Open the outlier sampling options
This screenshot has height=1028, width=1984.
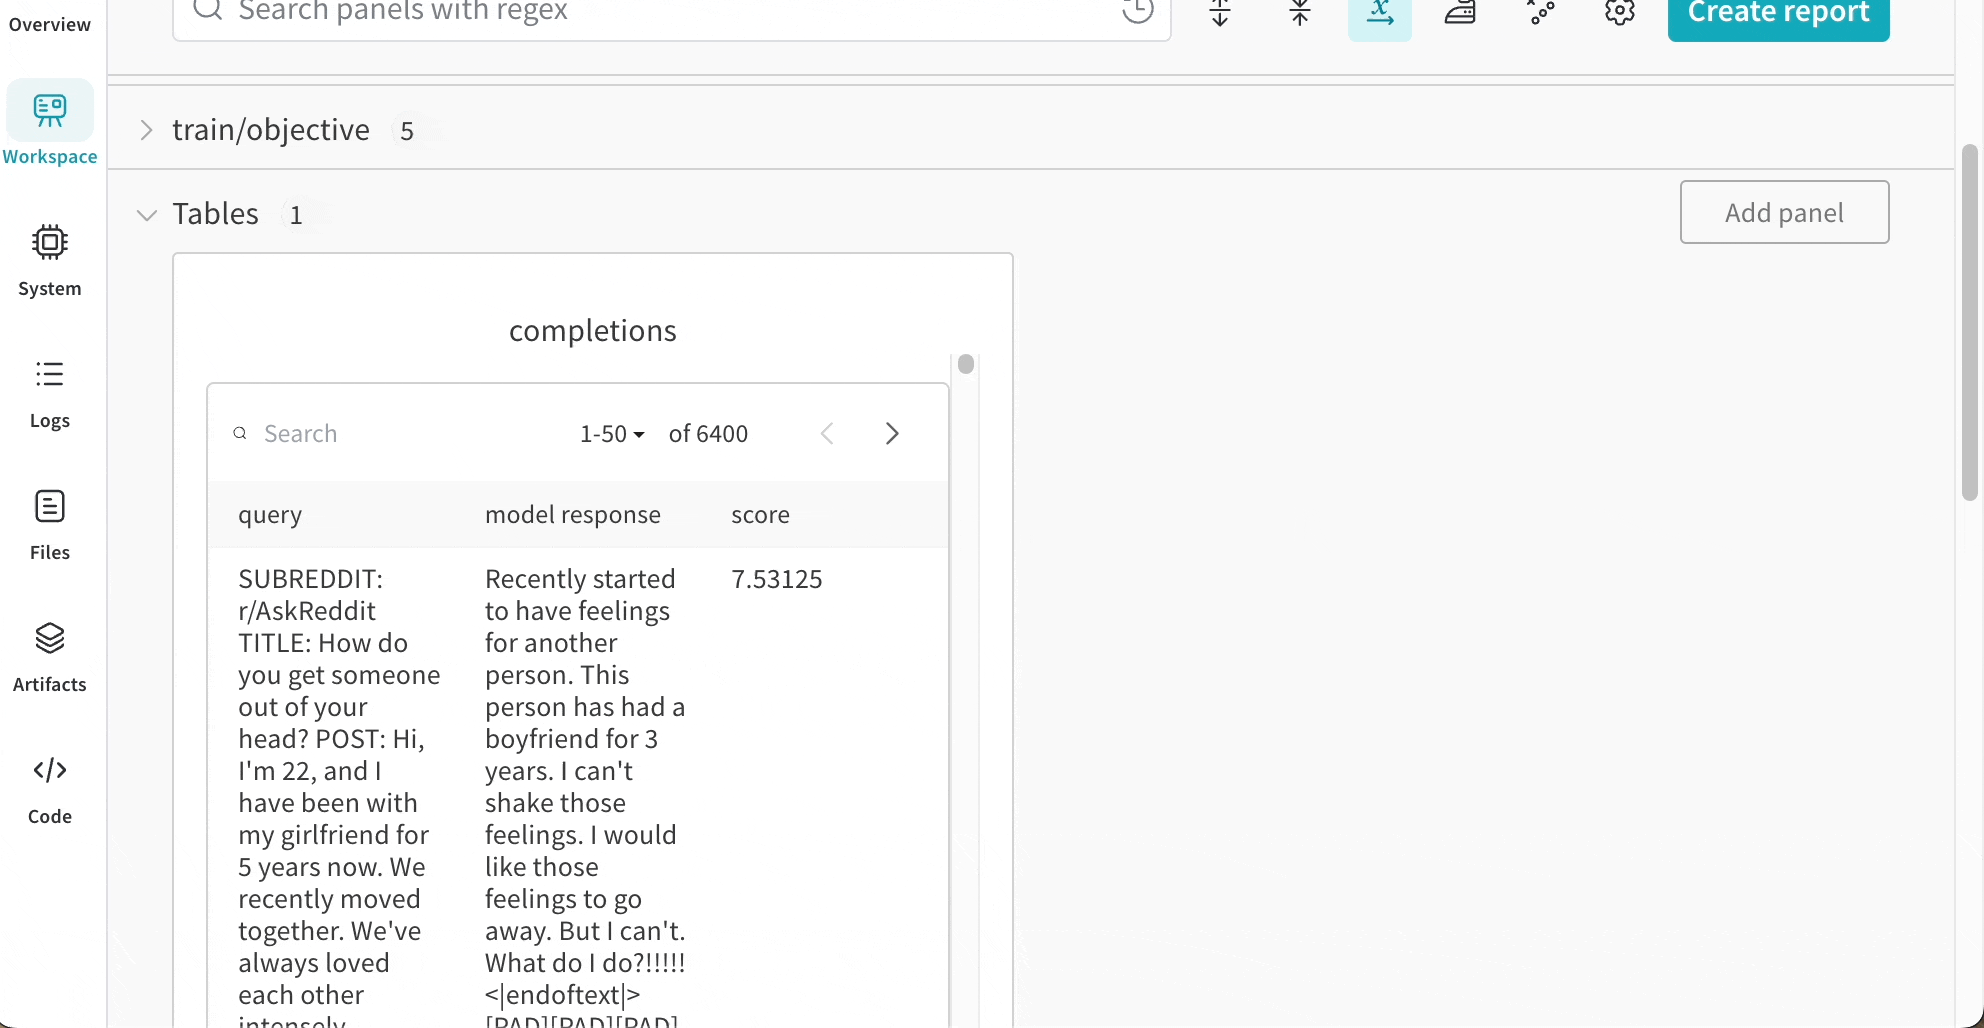[1541, 13]
